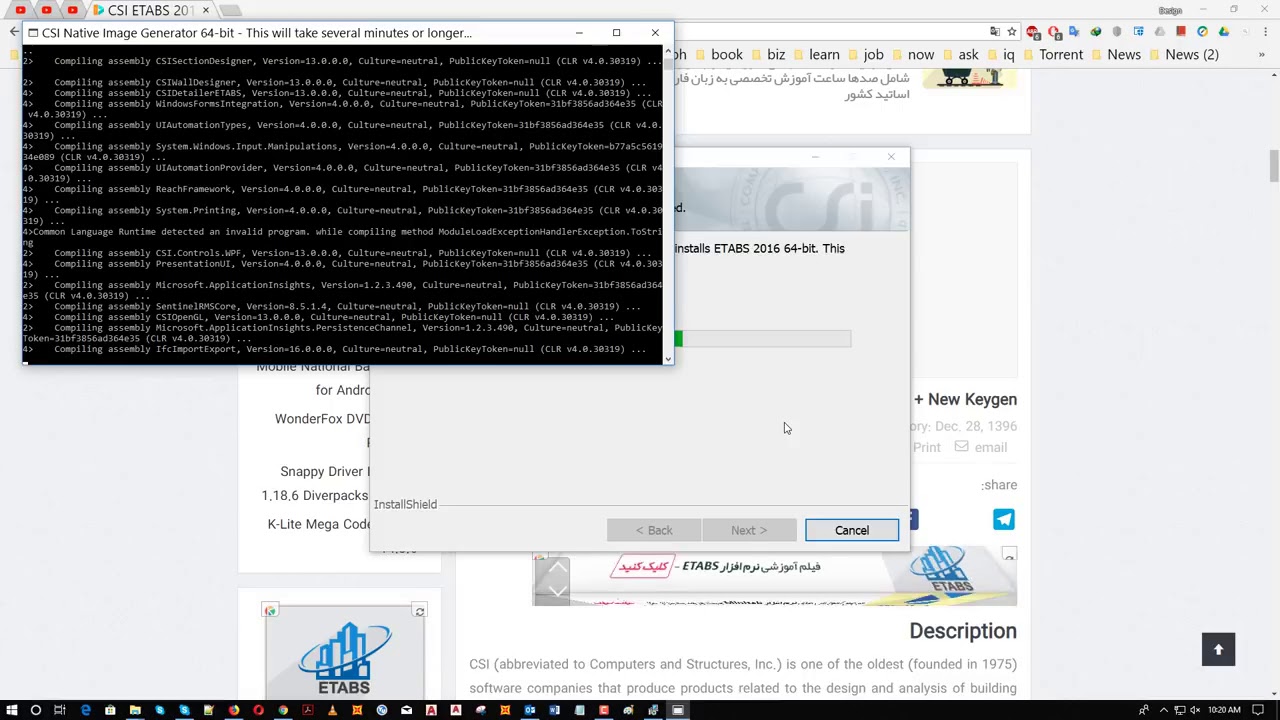Click the muted volume icon in the tray

click(1195, 710)
